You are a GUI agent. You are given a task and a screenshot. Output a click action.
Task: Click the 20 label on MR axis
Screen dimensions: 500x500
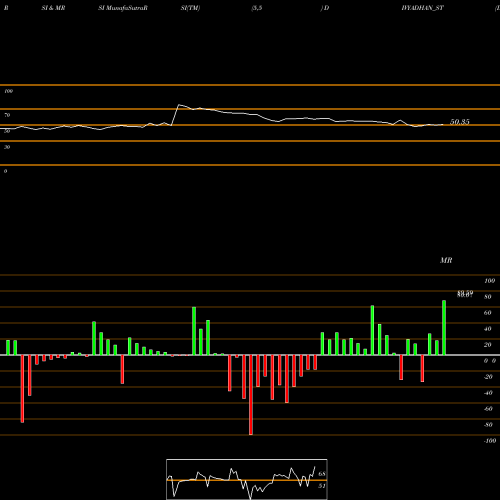pyautogui.click(x=488, y=345)
